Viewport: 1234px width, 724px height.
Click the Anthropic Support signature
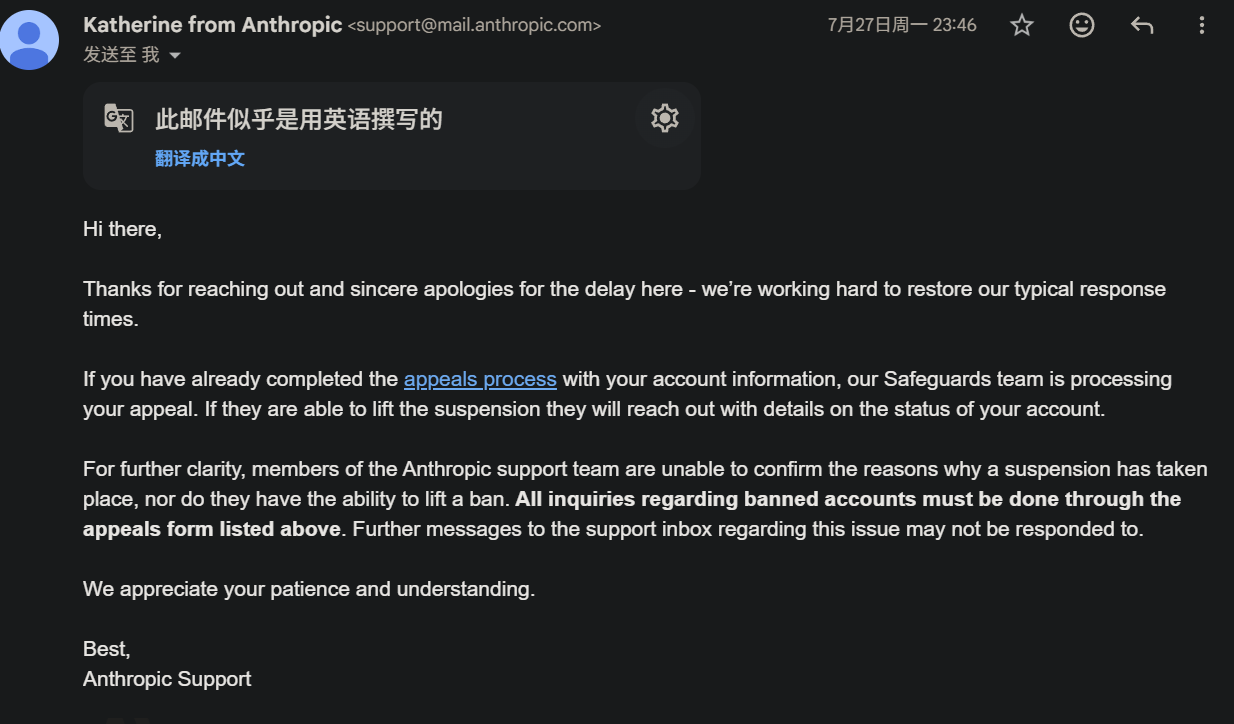[167, 679]
